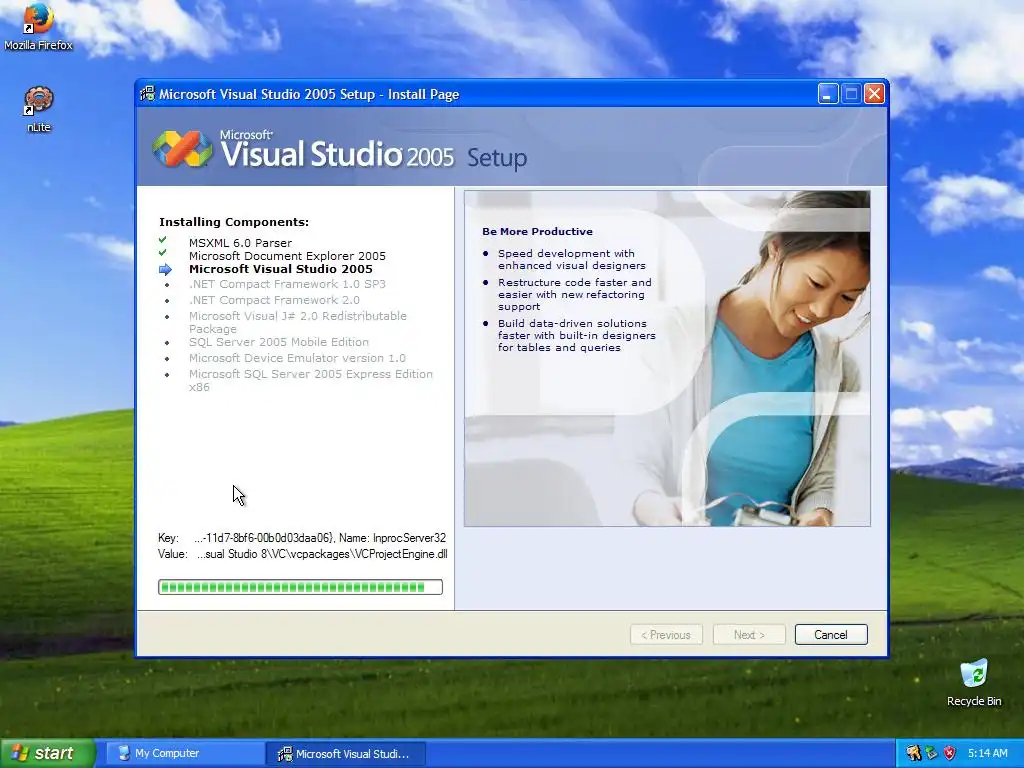1024x768 pixels.
Task: Click the first system tray icon
Action: (x=913, y=753)
